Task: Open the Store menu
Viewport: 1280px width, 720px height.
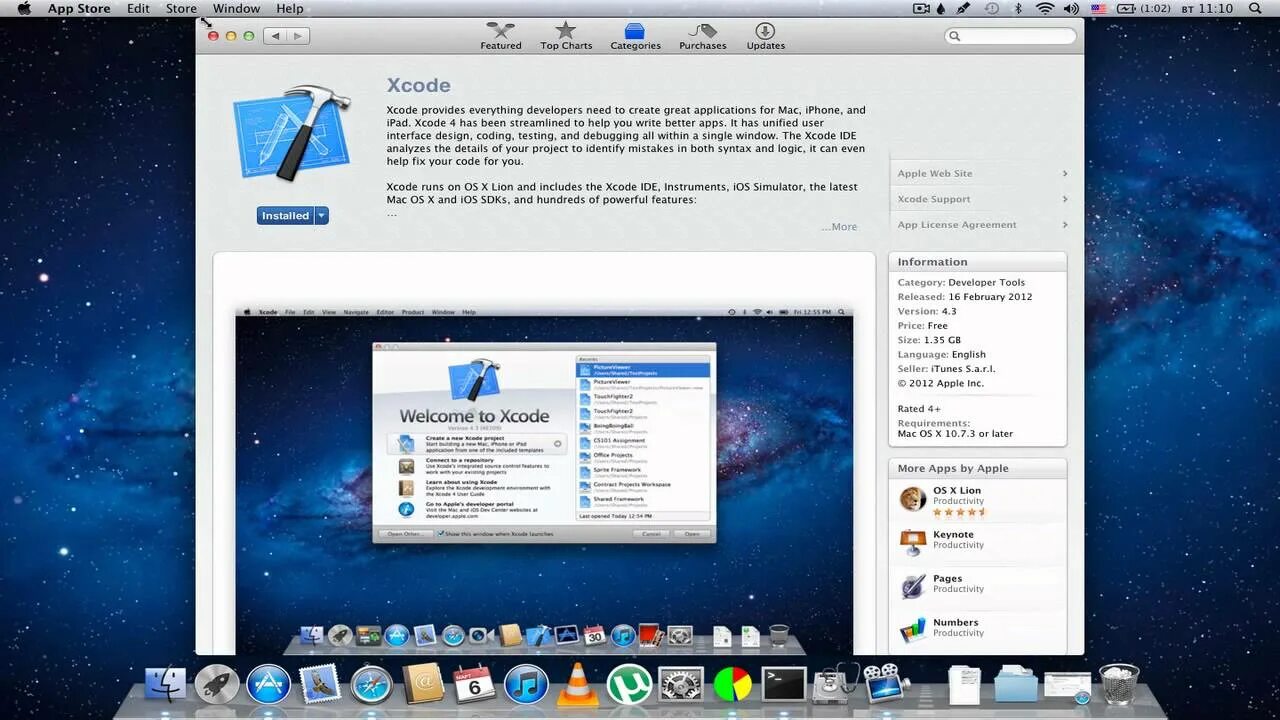Action: (181, 8)
